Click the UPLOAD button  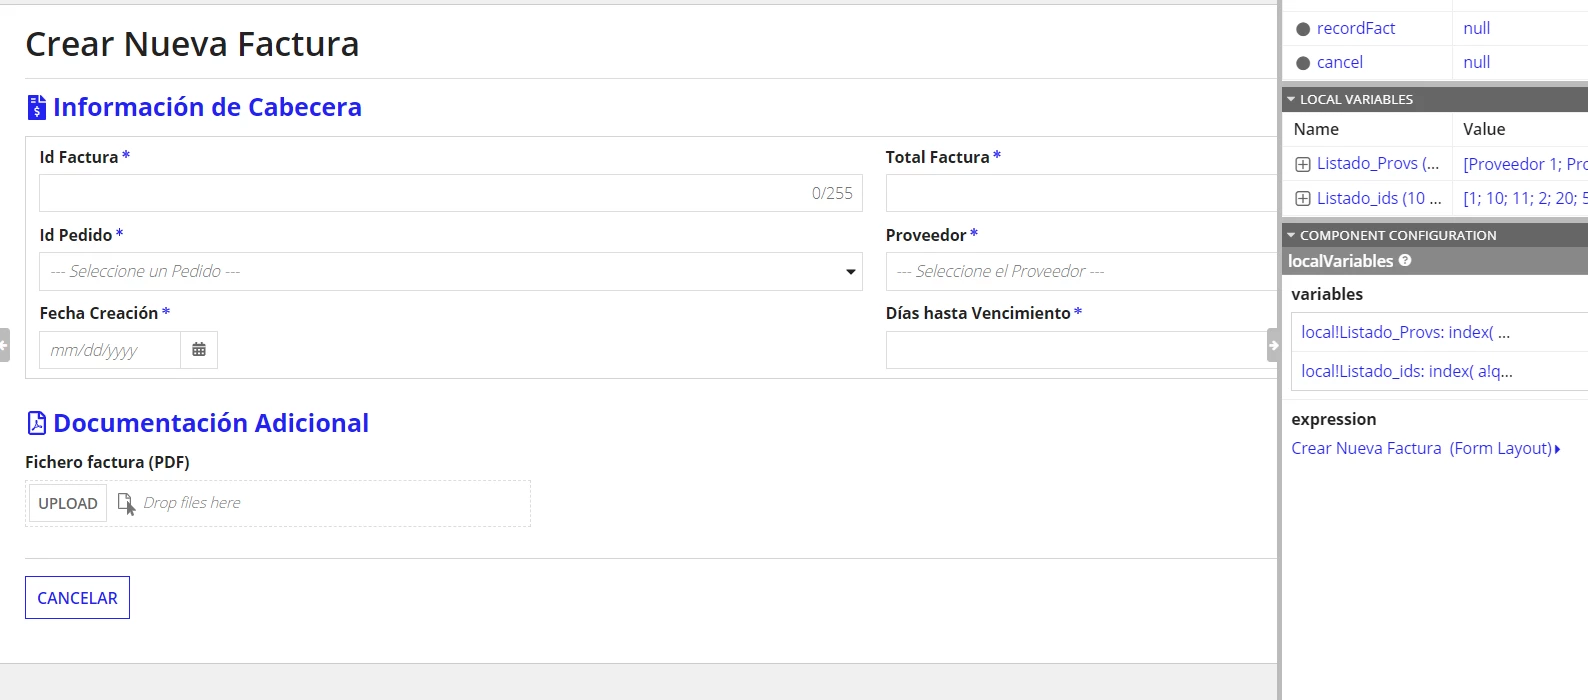pyautogui.click(x=68, y=503)
